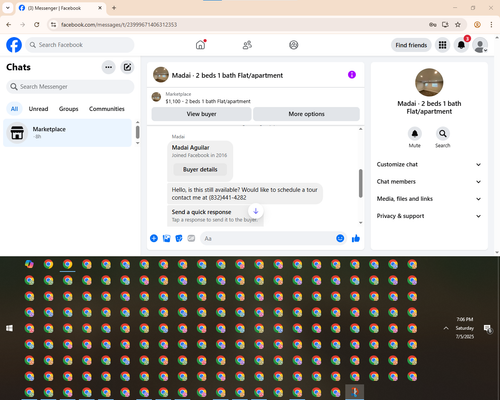Click the browser address bar URL
Image resolution: width=500 pixels, height=400 pixels.
(x=119, y=25)
